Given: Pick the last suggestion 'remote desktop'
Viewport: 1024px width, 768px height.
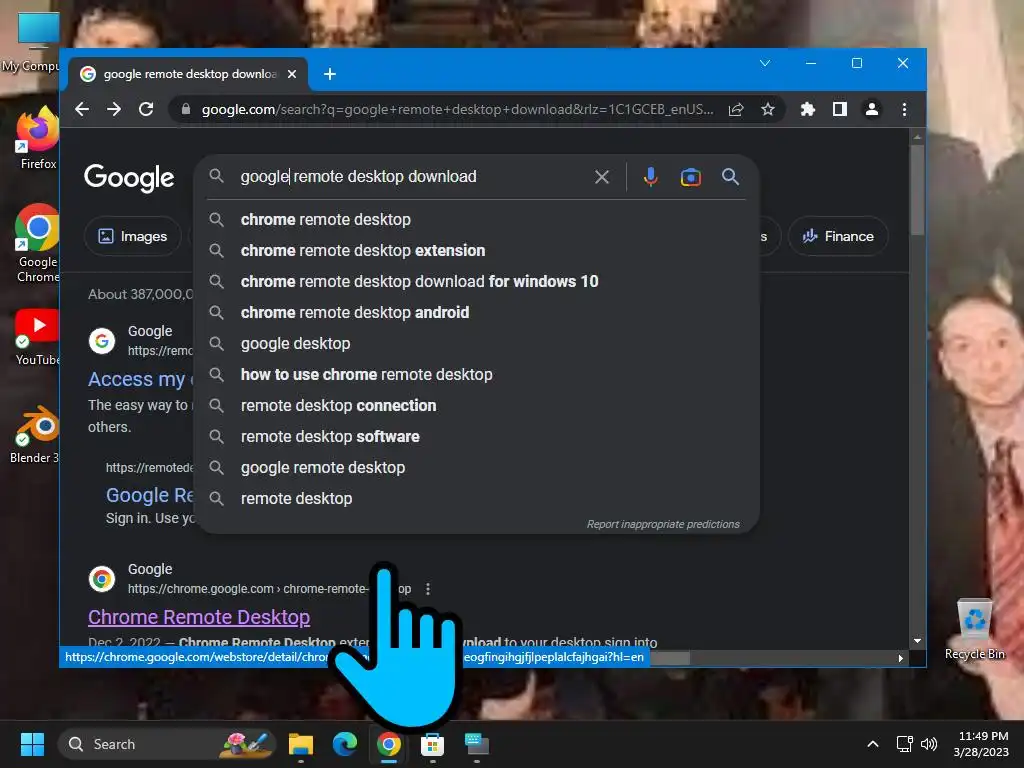Looking at the screenshot, I should (x=477, y=498).
